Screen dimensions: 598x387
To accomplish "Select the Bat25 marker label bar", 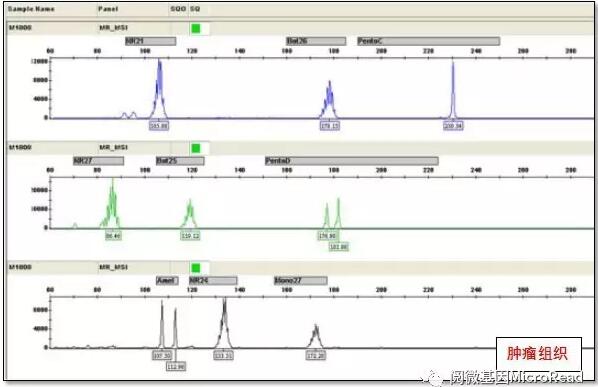I will tap(180, 161).
